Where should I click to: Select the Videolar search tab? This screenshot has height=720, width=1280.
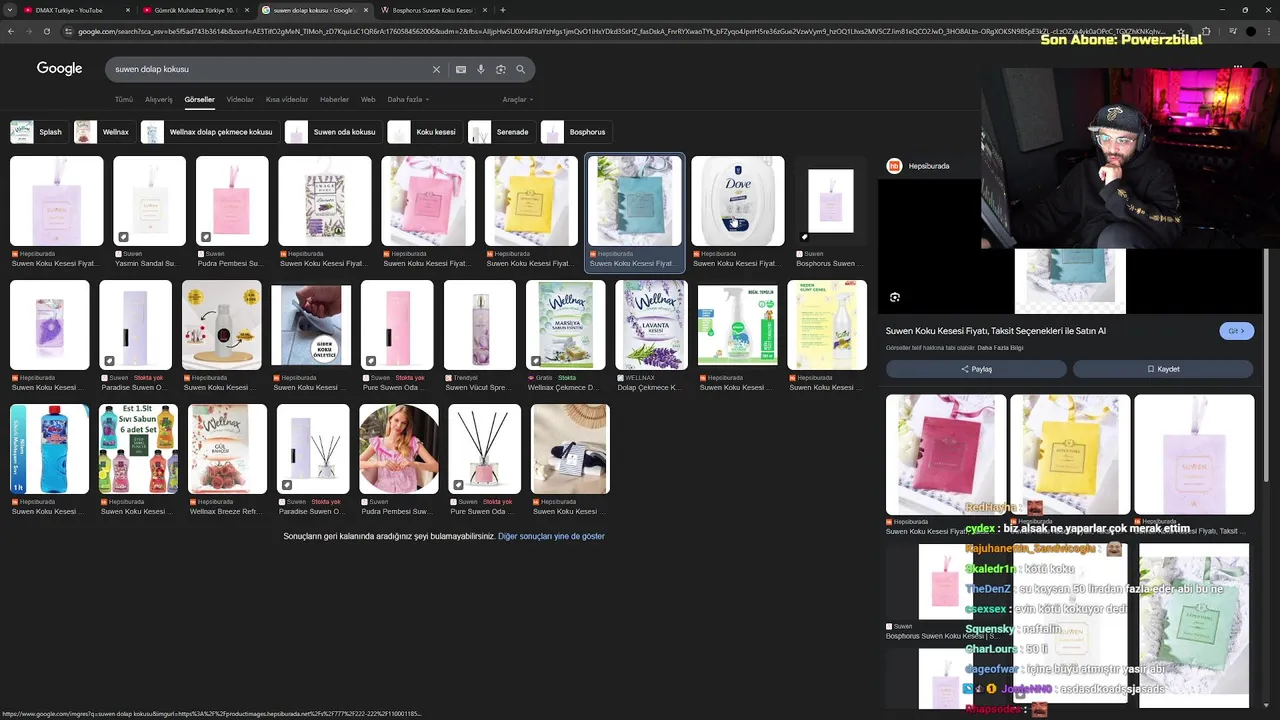click(240, 100)
